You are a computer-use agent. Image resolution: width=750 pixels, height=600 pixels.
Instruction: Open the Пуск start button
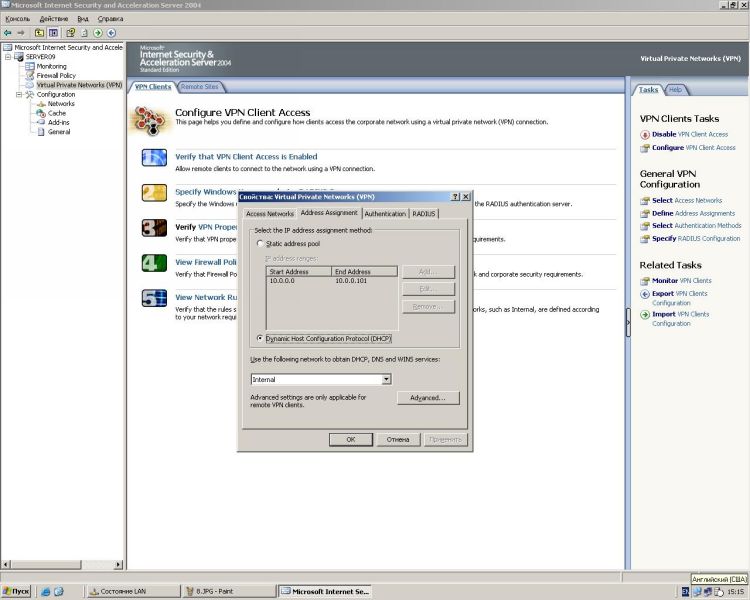click(16, 591)
